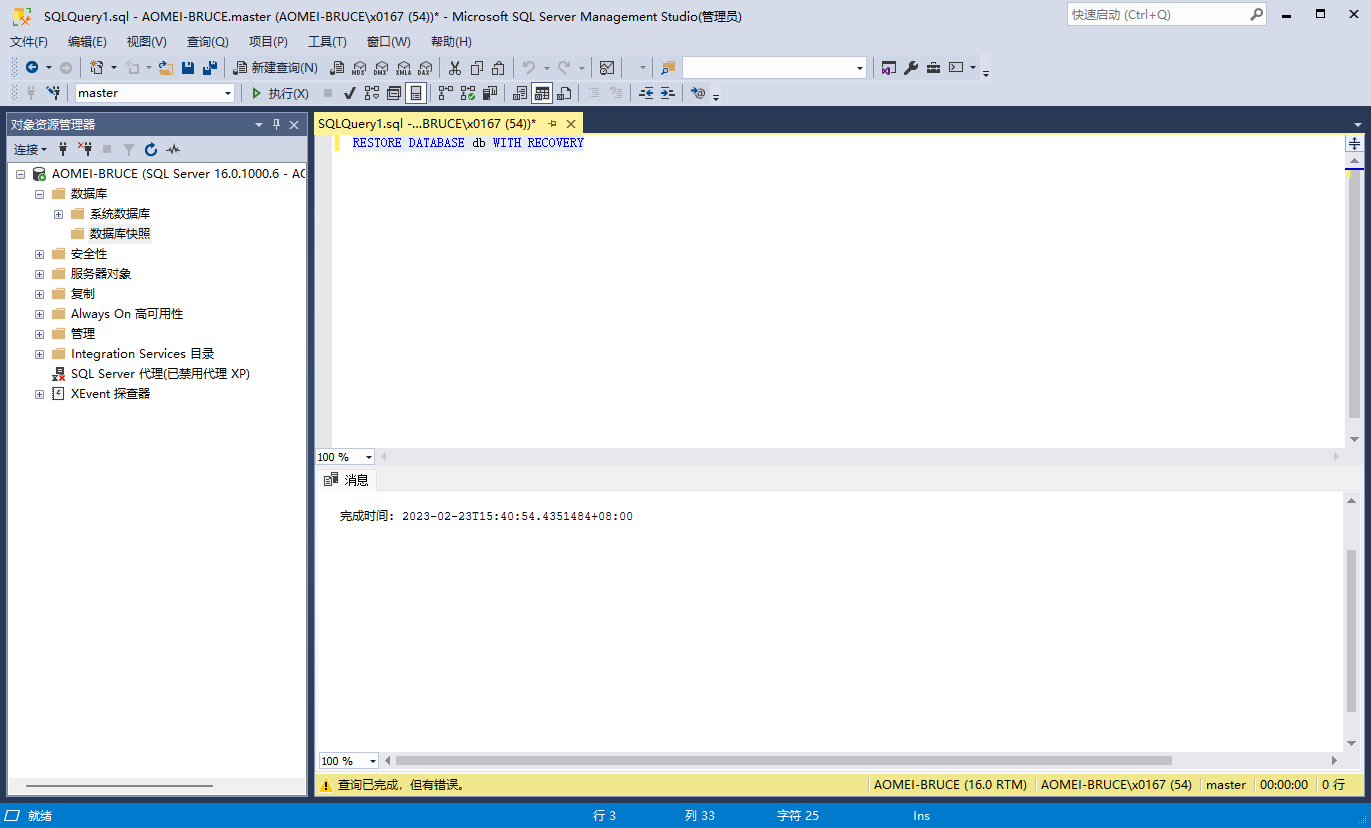The image size is (1371, 828).
Task: Toggle IntelliSense enabled button
Action: pos(416,93)
